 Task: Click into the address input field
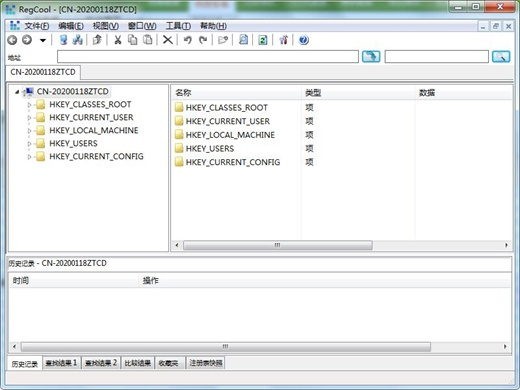pos(208,57)
